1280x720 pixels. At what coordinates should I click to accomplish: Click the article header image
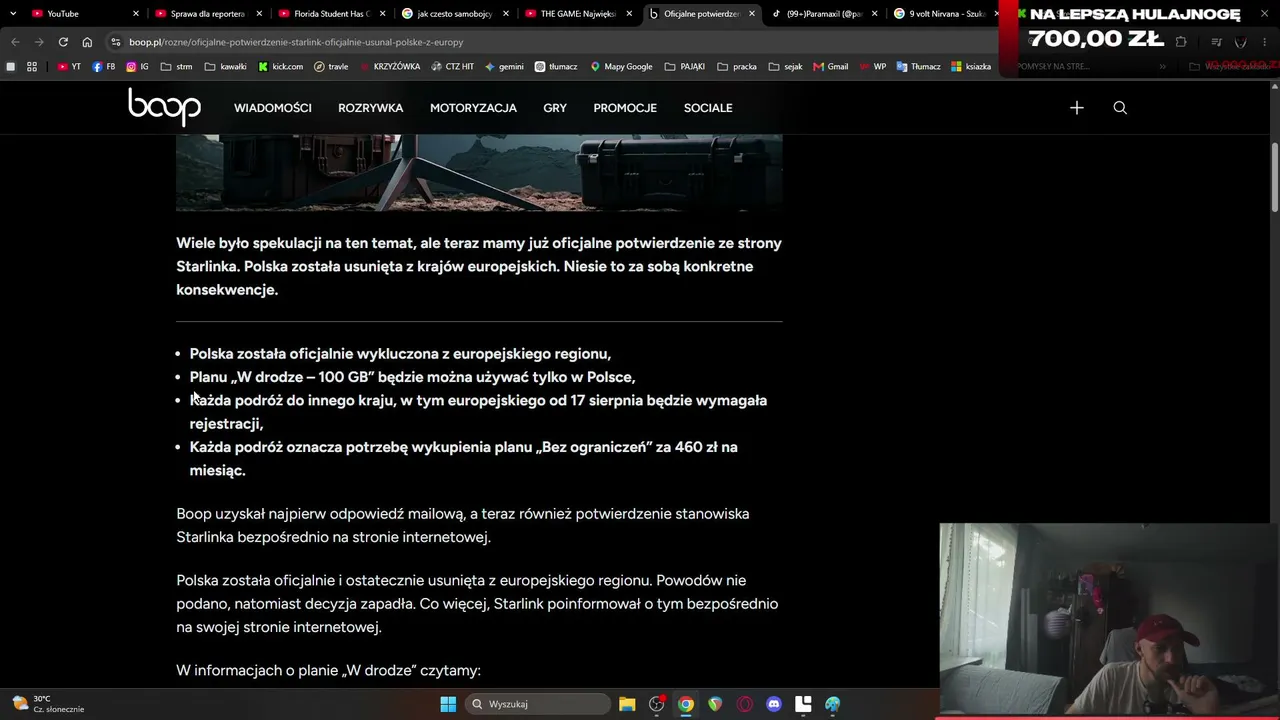coord(479,172)
